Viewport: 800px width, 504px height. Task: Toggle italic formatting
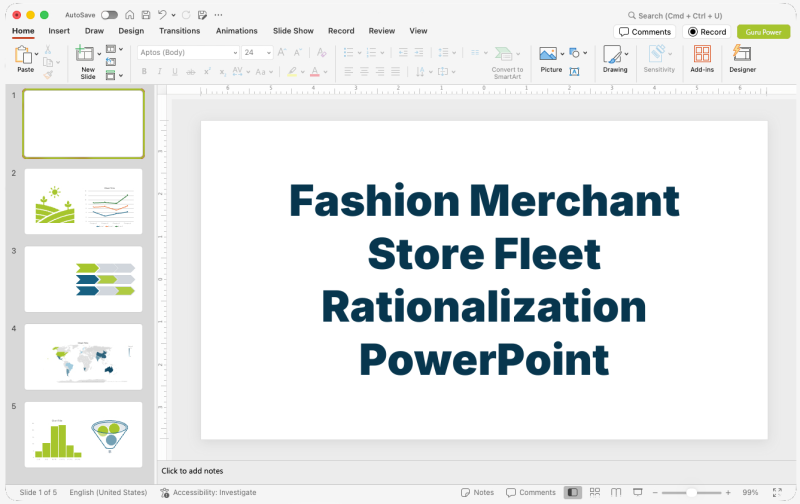coord(160,72)
